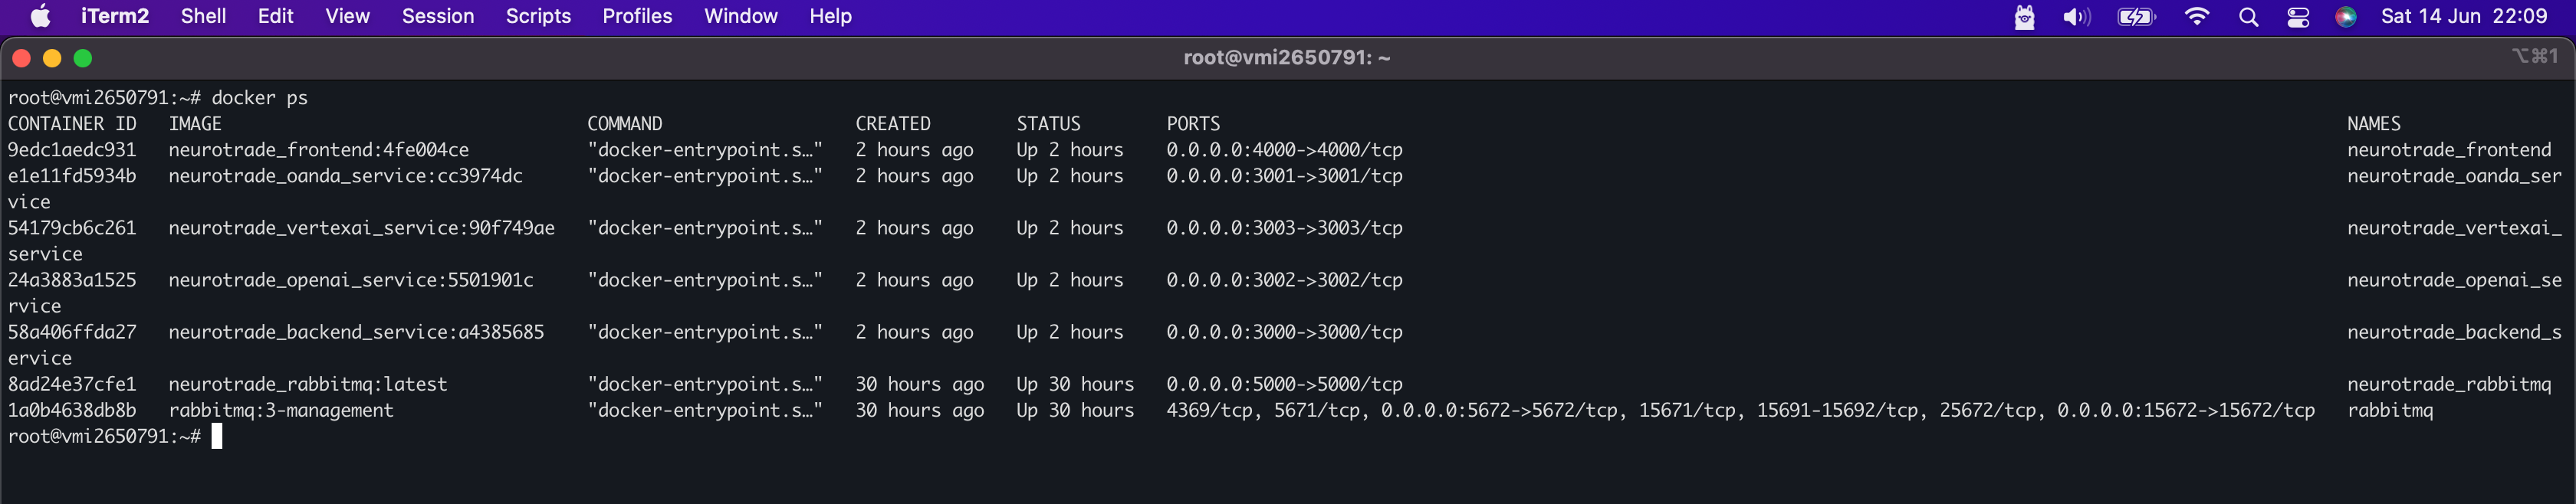Screen dimensions: 2576x504
Task: Open the iTerm2 application menu
Action: pos(115,16)
